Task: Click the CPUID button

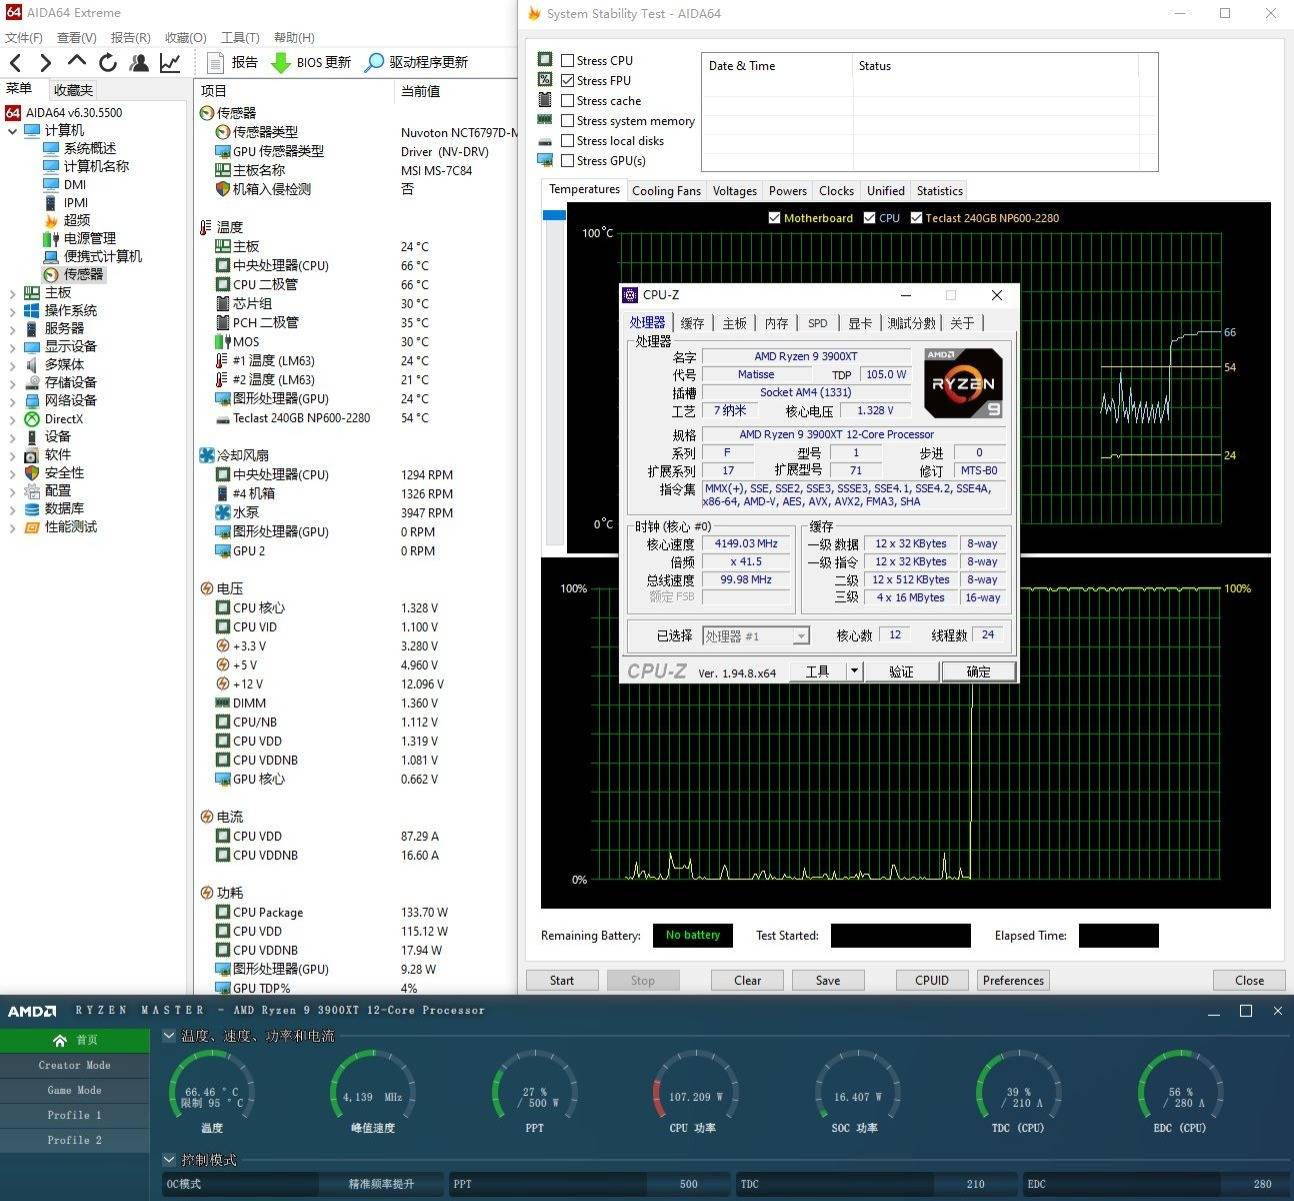Action: tap(932, 980)
